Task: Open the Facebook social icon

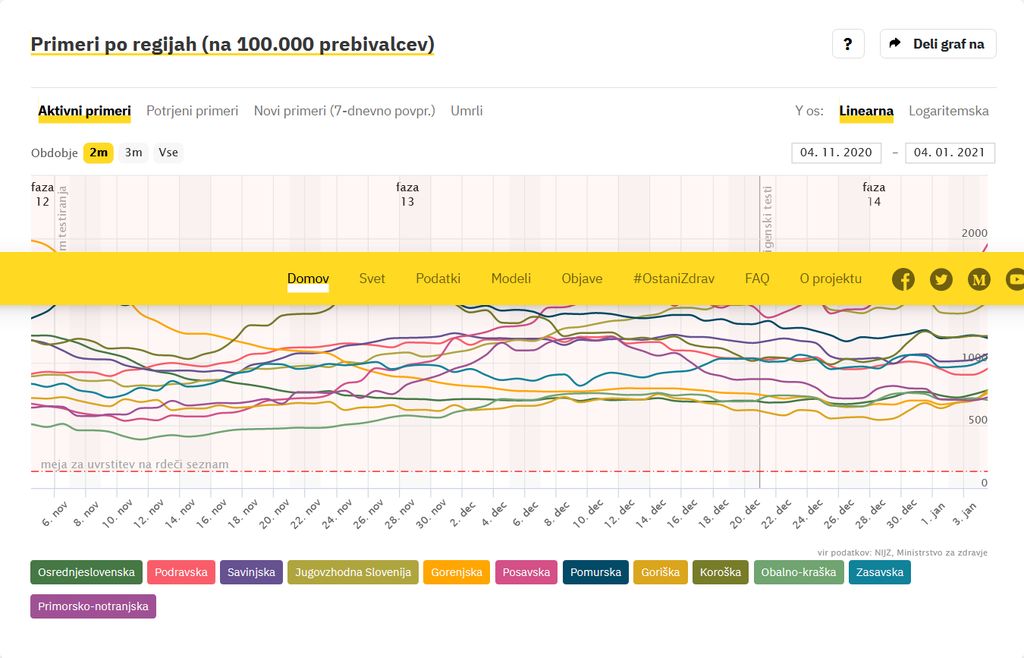Action: pos(903,279)
